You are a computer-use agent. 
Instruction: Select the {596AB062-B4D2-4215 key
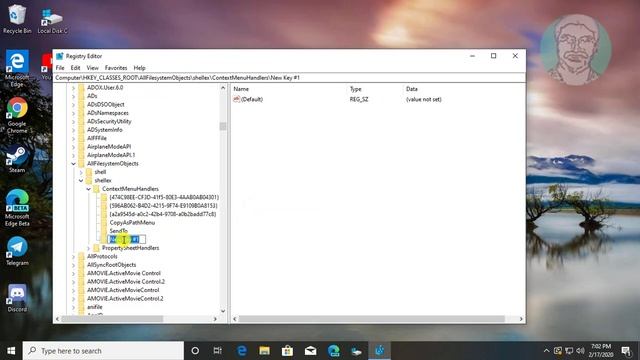(163, 206)
